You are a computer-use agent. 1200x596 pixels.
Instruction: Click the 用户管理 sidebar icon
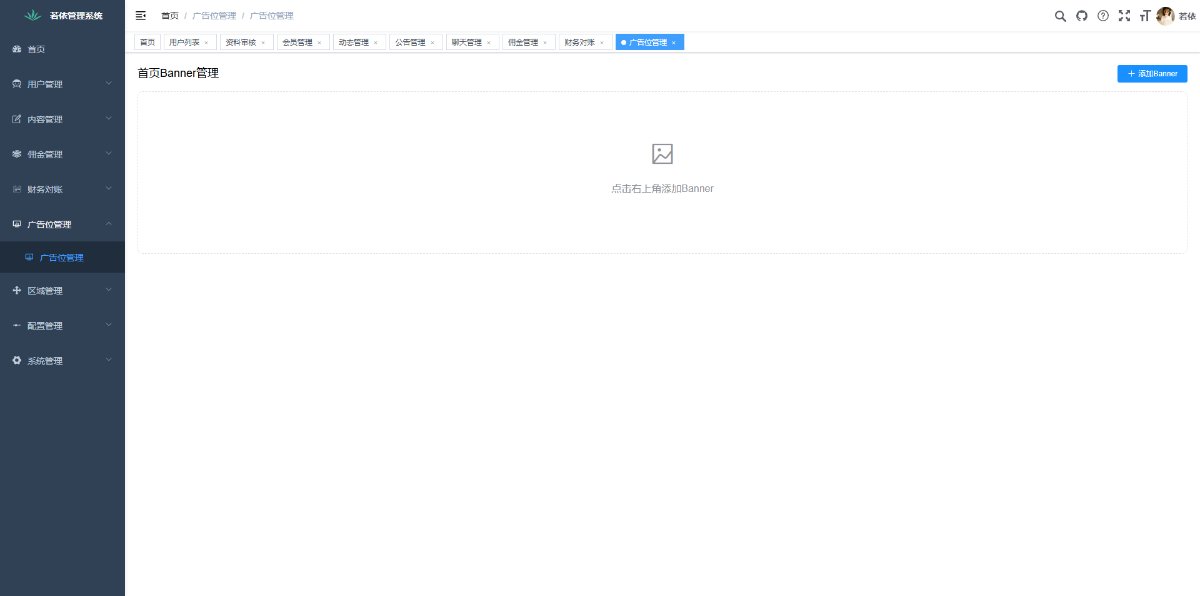tap(16, 84)
